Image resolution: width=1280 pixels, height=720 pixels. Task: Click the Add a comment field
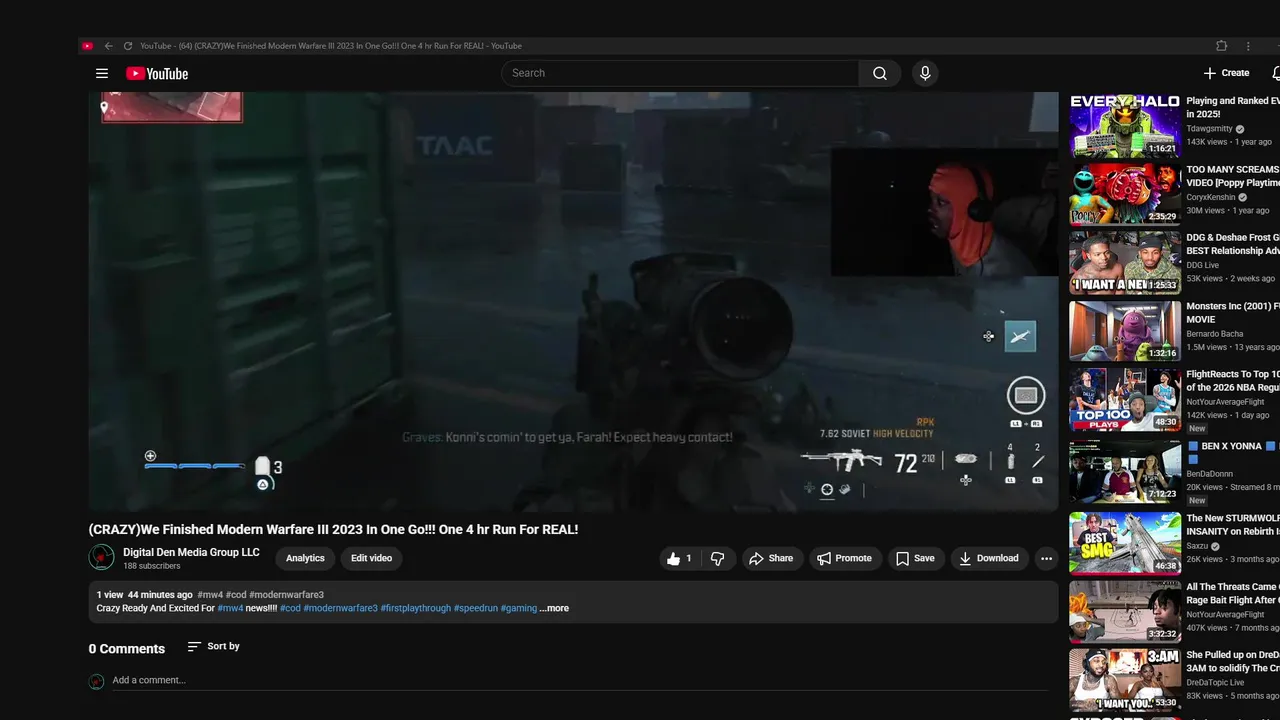[580, 680]
